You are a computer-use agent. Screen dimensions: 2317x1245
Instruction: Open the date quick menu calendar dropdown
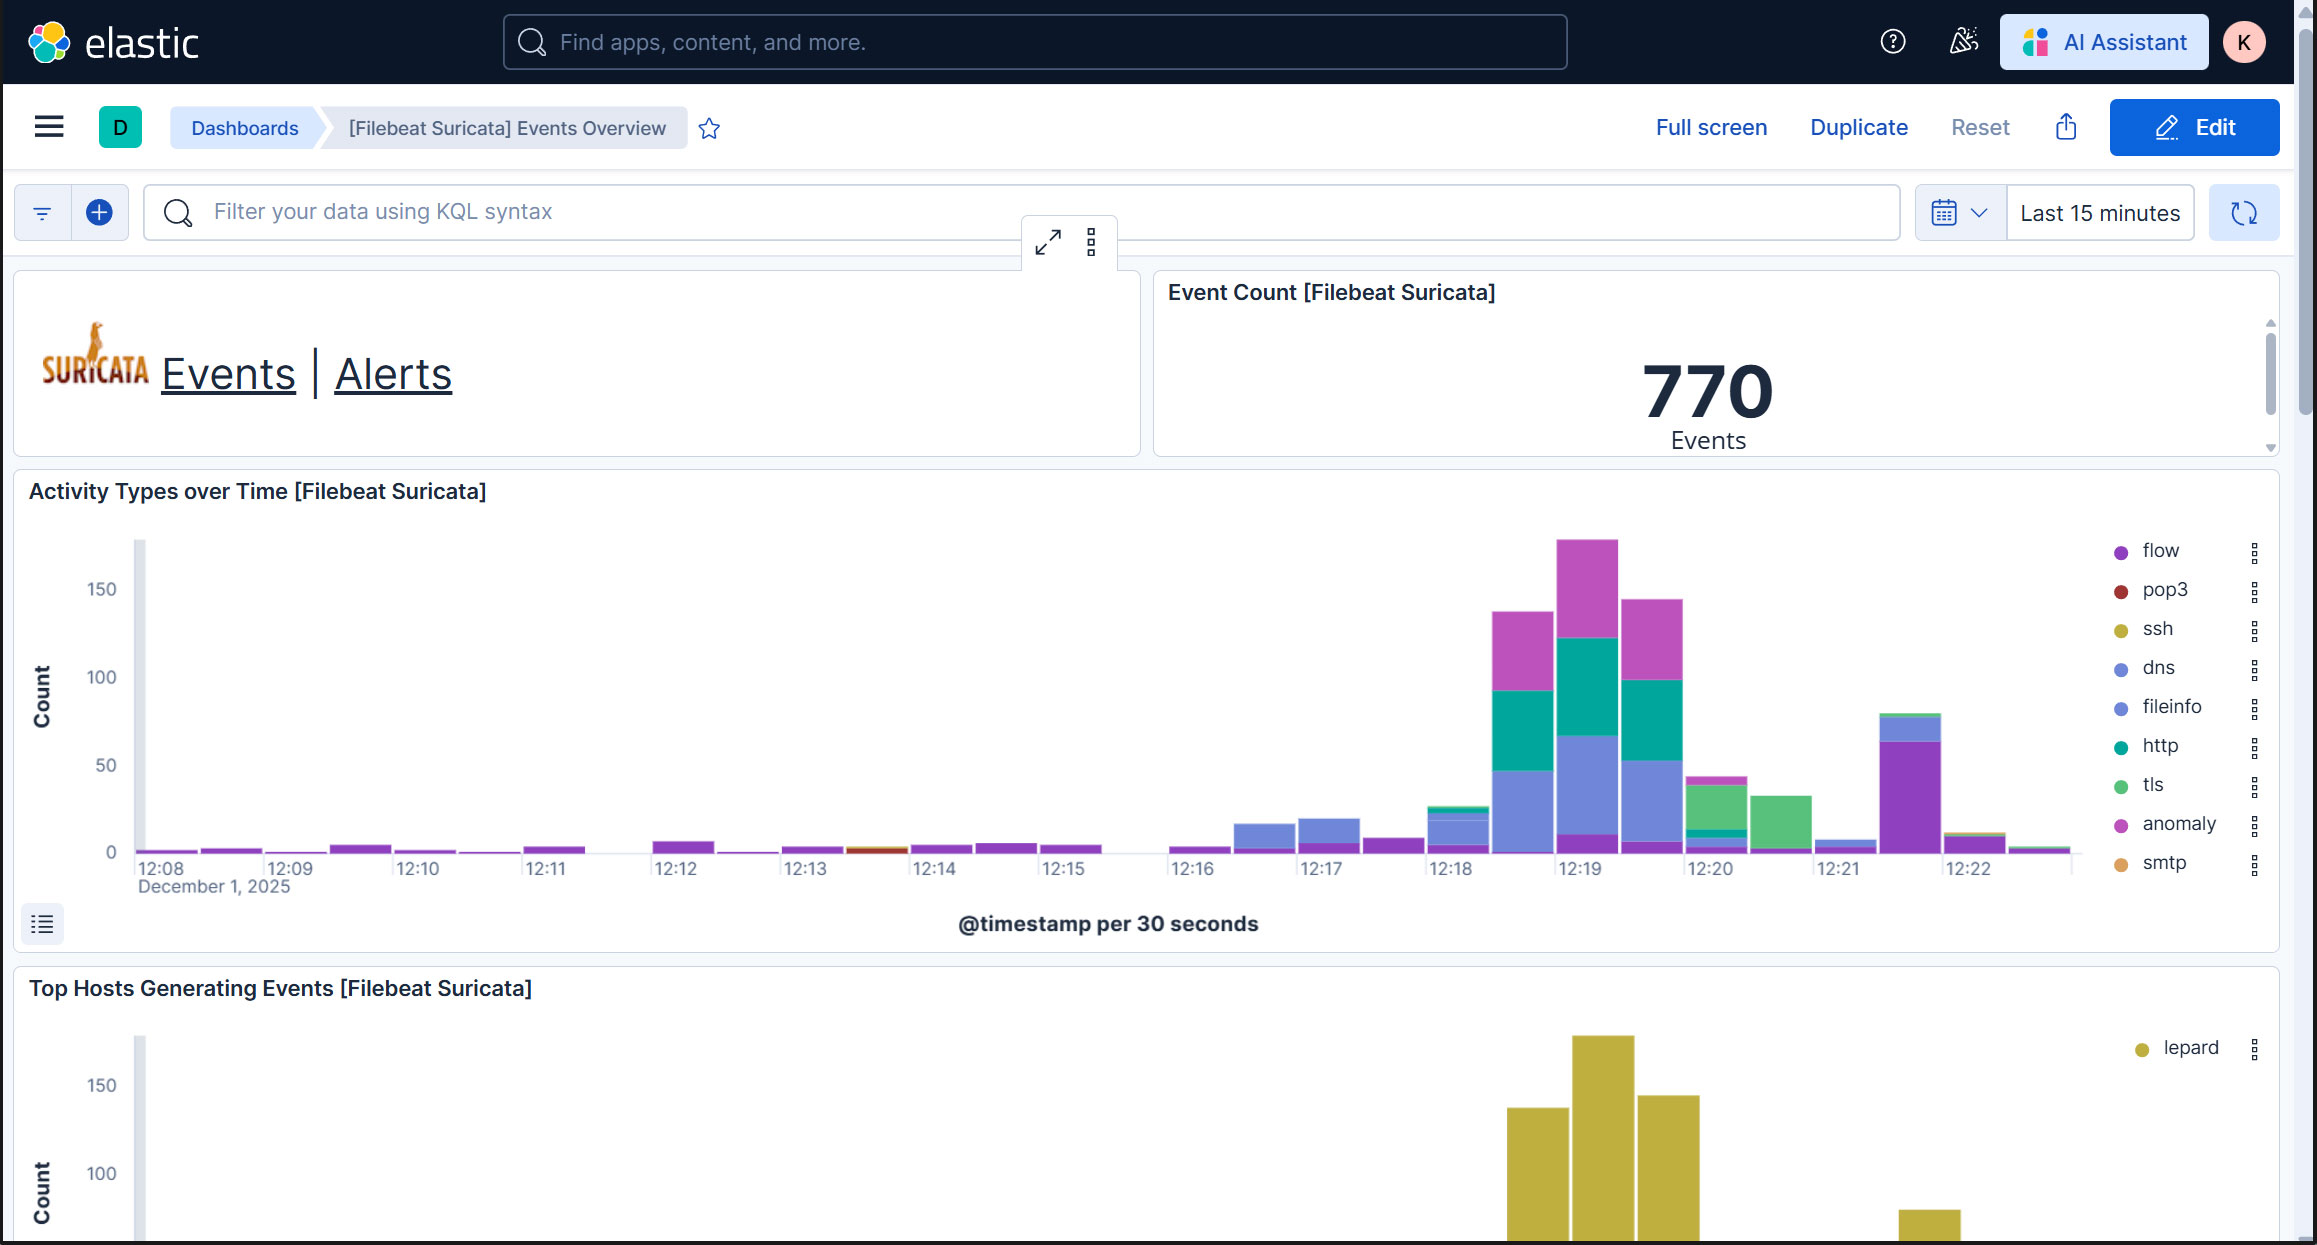[1959, 213]
